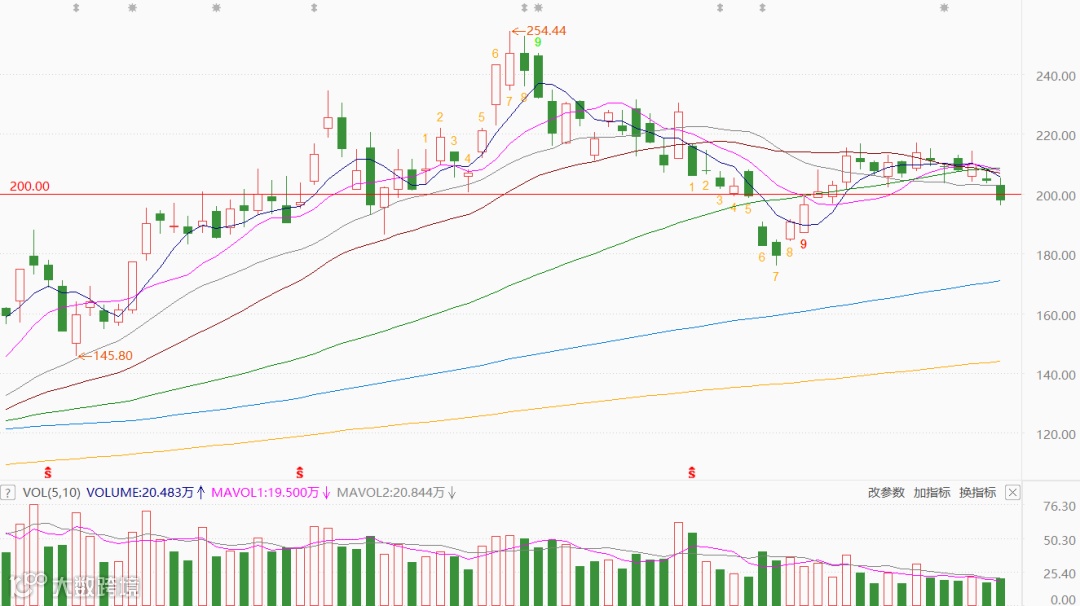Click 220.00 on the price axis
1080x606 pixels.
pos(1055,136)
